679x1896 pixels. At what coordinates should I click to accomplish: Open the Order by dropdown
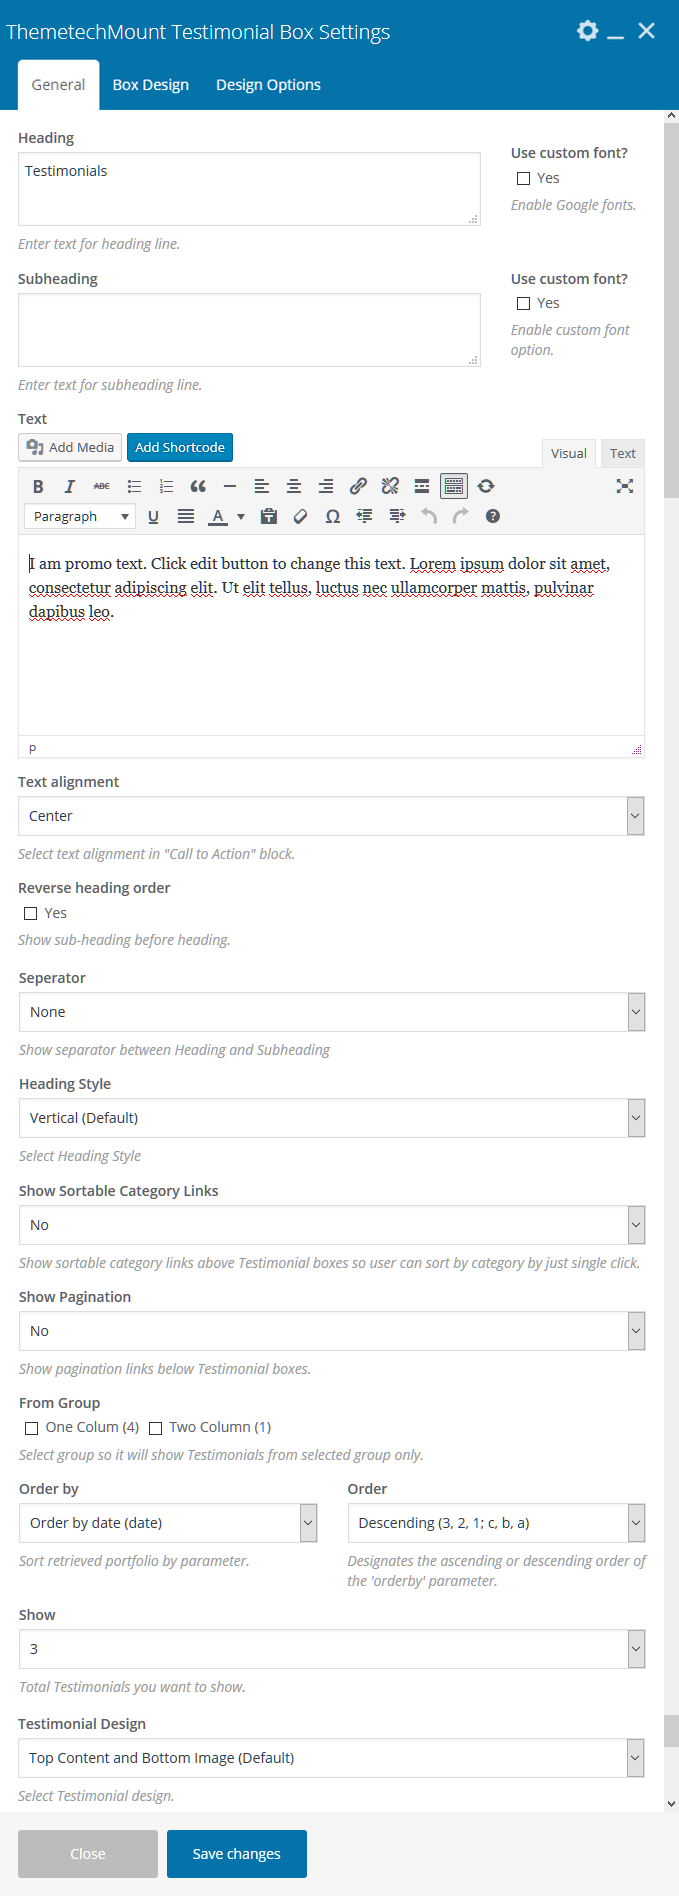[x=168, y=1523]
